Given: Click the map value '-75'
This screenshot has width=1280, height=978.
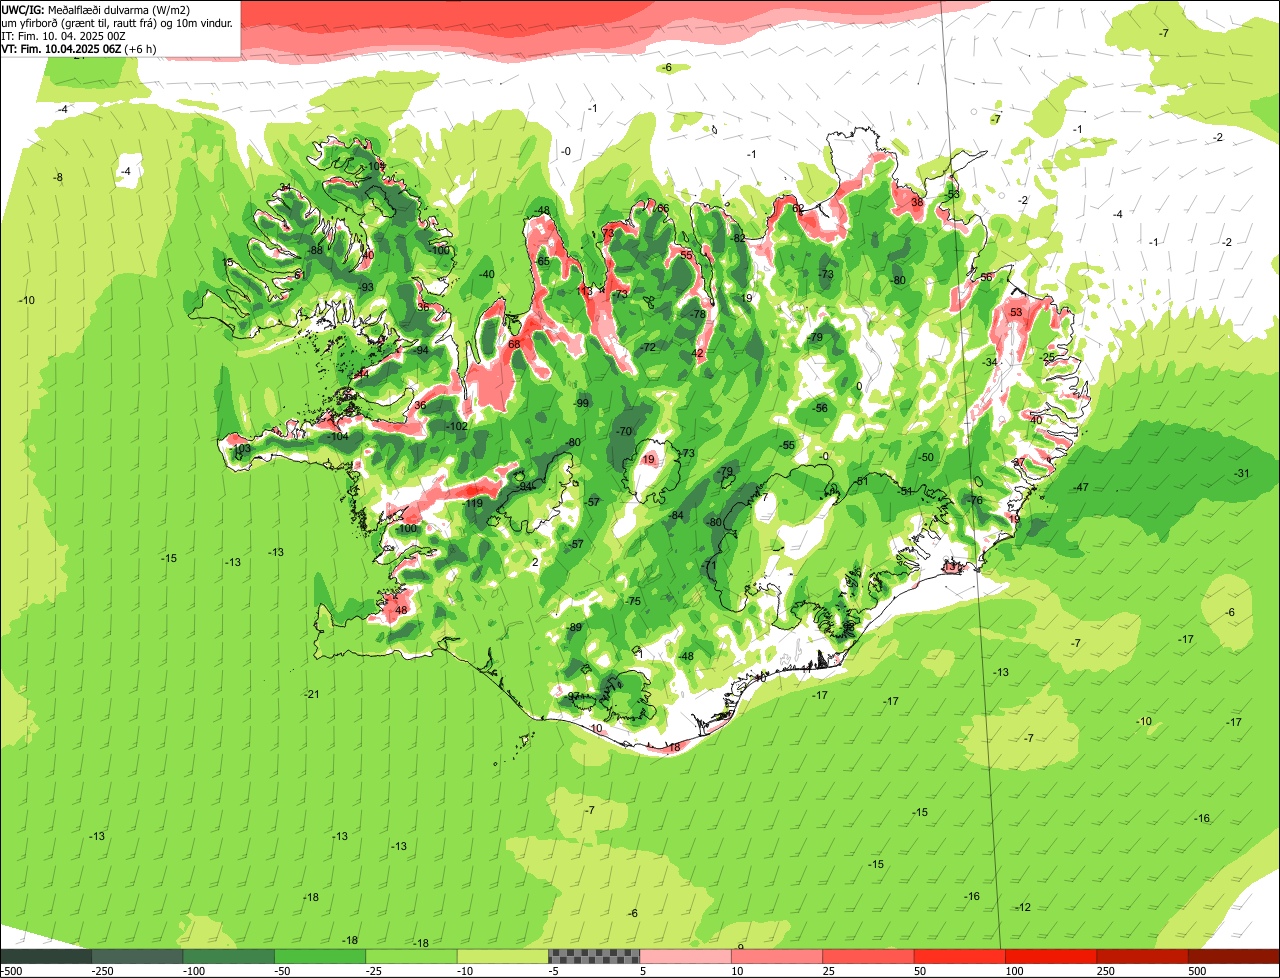Looking at the screenshot, I should [x=632, y=601].
